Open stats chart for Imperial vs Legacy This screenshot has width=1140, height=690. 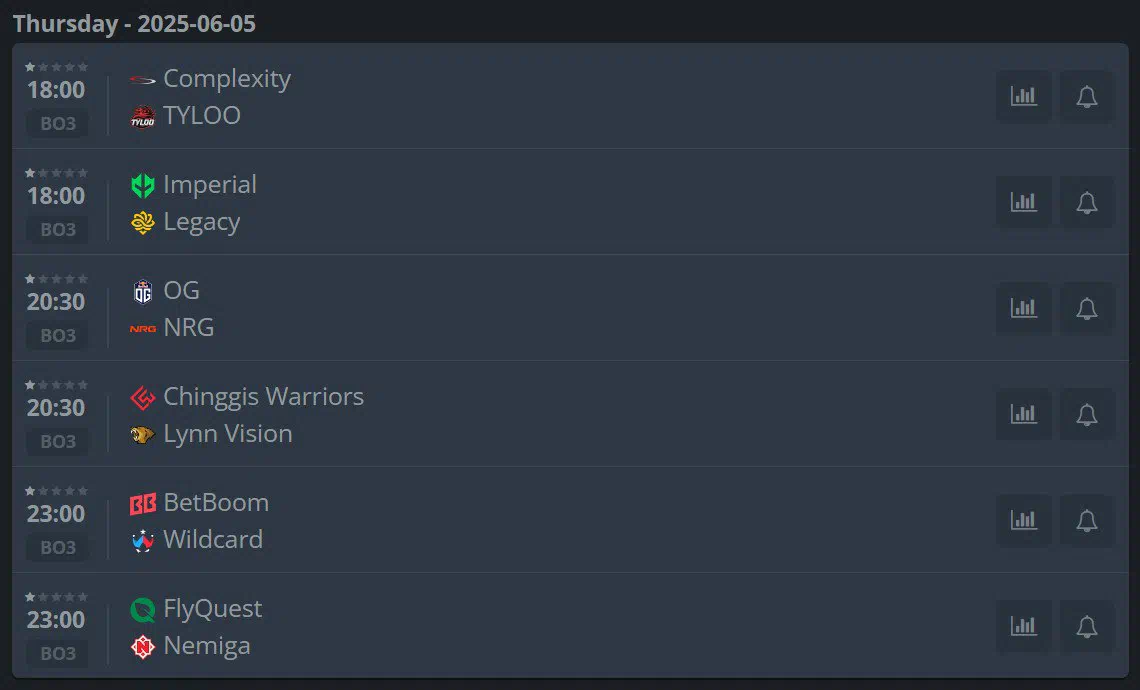(x=1024, y=202)
